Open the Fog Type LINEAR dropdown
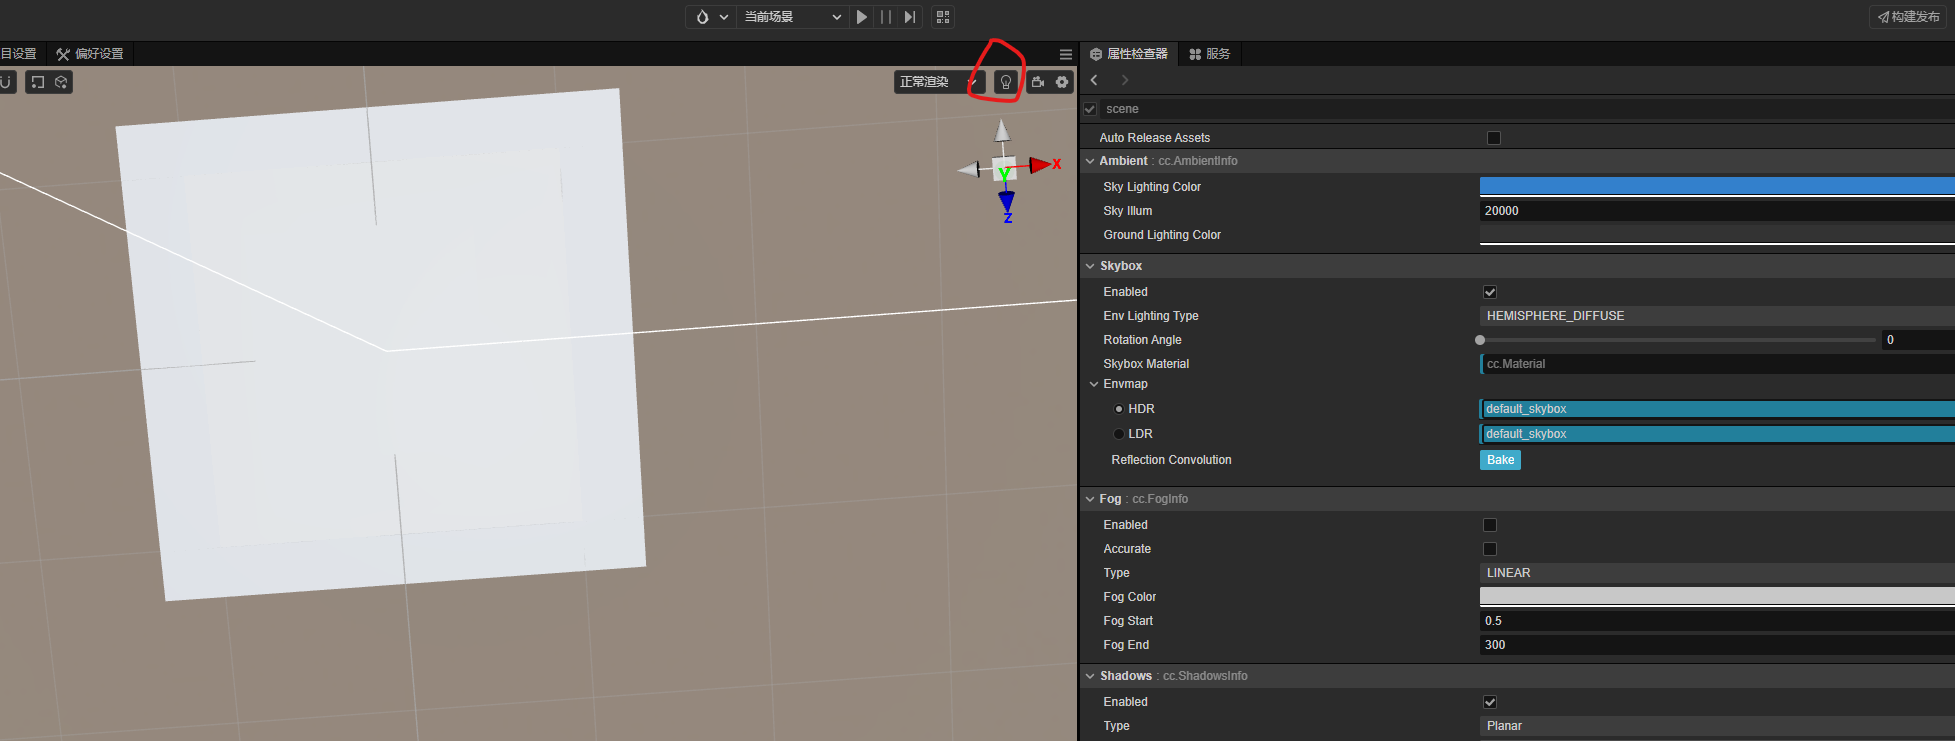Image resolution: width=1955 pixels, height=741 pixels. click(1717, 573)
